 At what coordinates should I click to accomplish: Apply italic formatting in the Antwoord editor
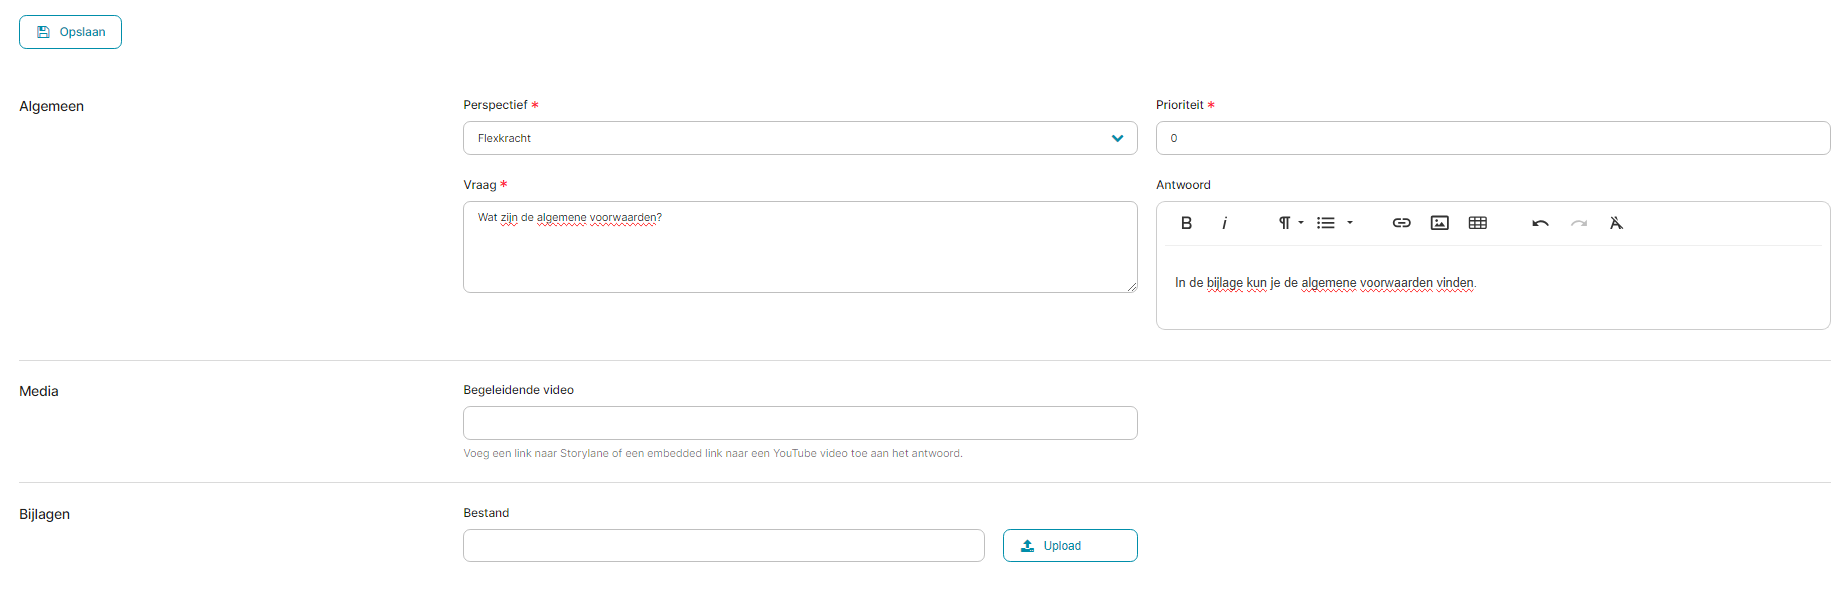1224,223
